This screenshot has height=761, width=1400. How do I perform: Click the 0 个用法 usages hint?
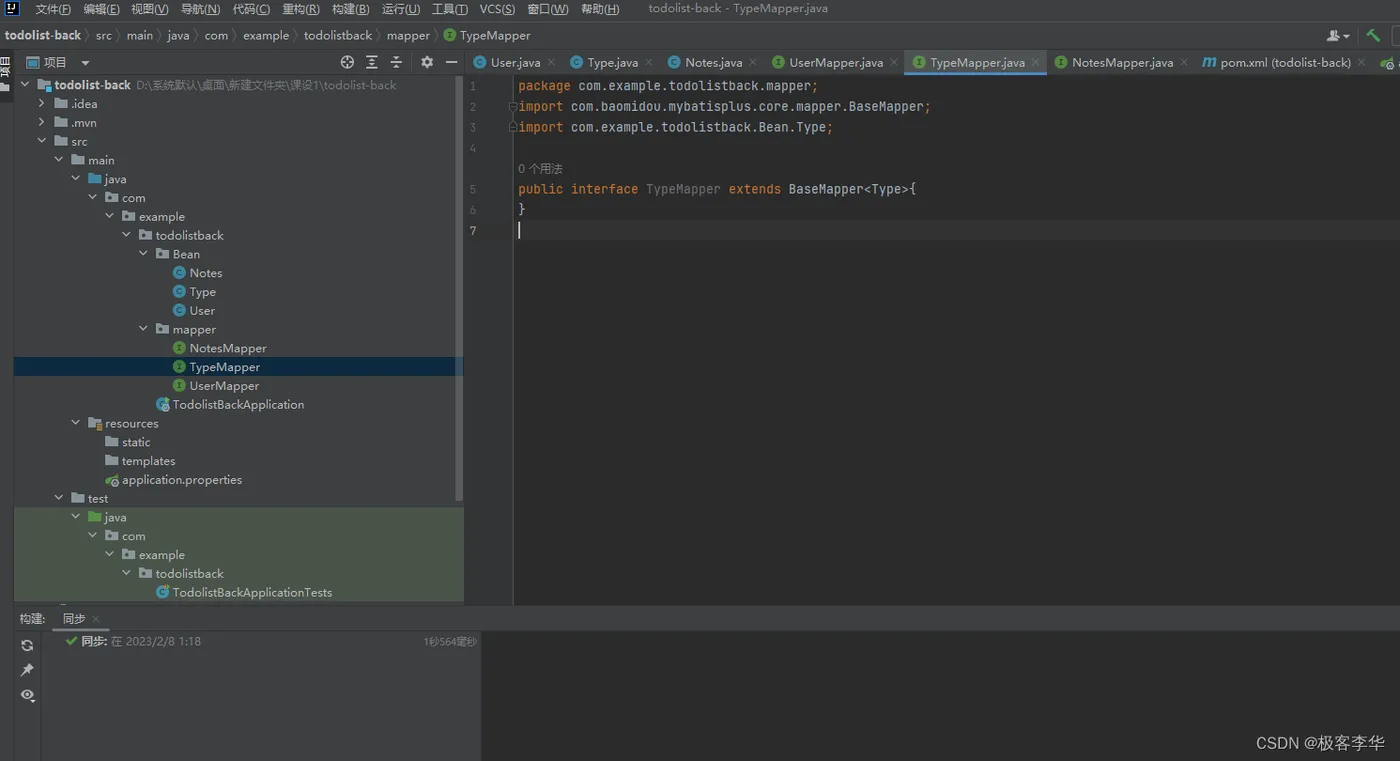point(540,169)
